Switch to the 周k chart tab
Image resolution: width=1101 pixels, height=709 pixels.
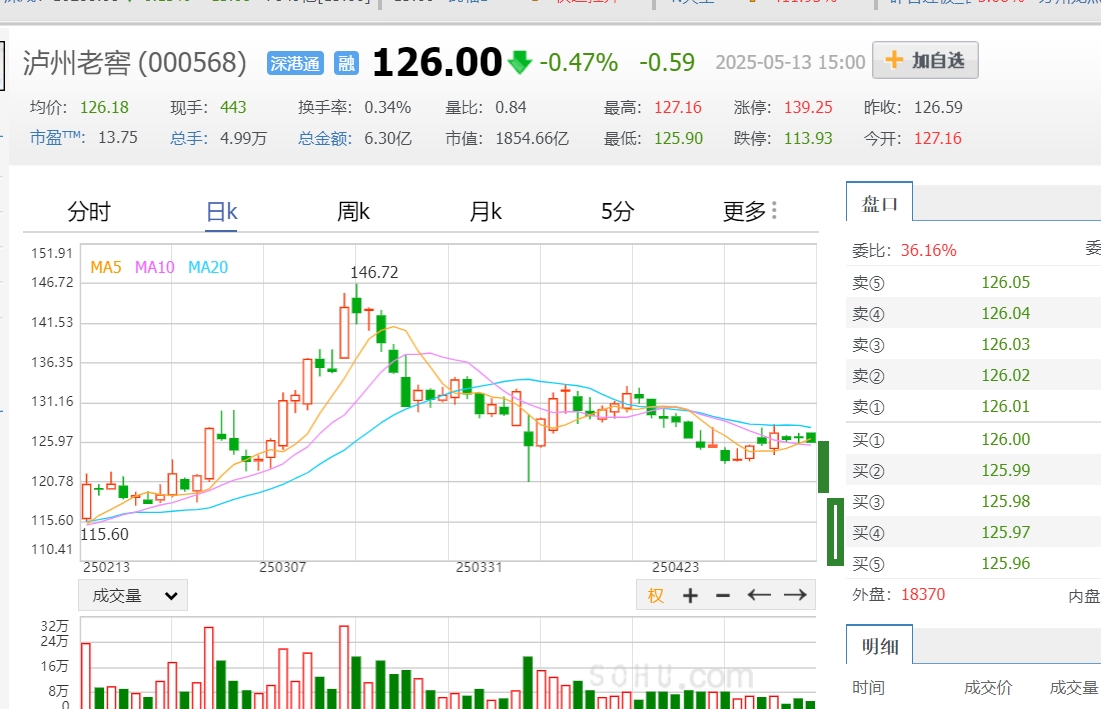(x=353, y=211)
